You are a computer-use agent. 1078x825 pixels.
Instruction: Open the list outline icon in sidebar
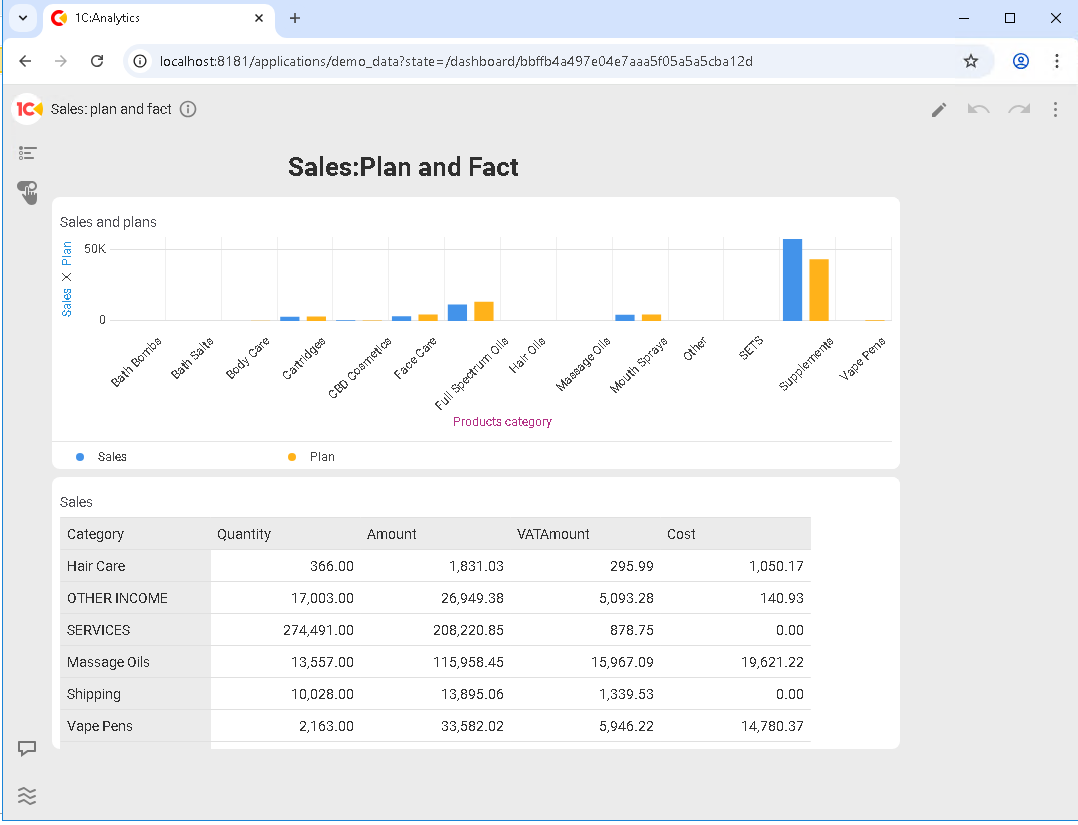point(27,153)
